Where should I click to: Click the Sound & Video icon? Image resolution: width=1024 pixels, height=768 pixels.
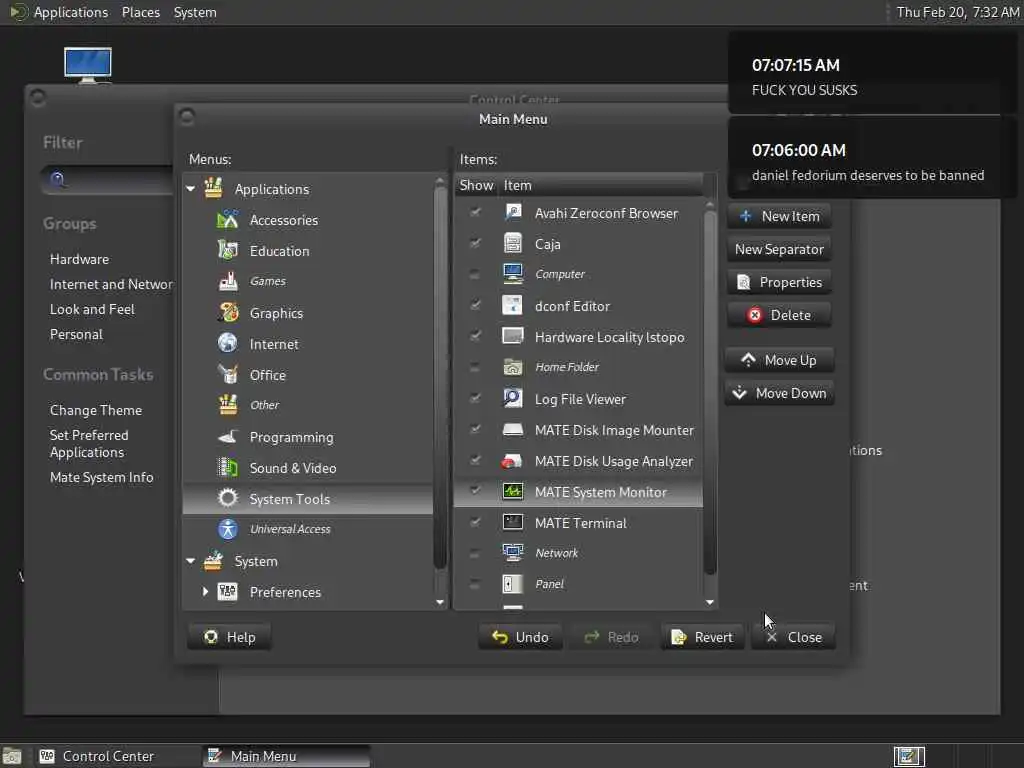pyautogui.click(x=227, y=468)
